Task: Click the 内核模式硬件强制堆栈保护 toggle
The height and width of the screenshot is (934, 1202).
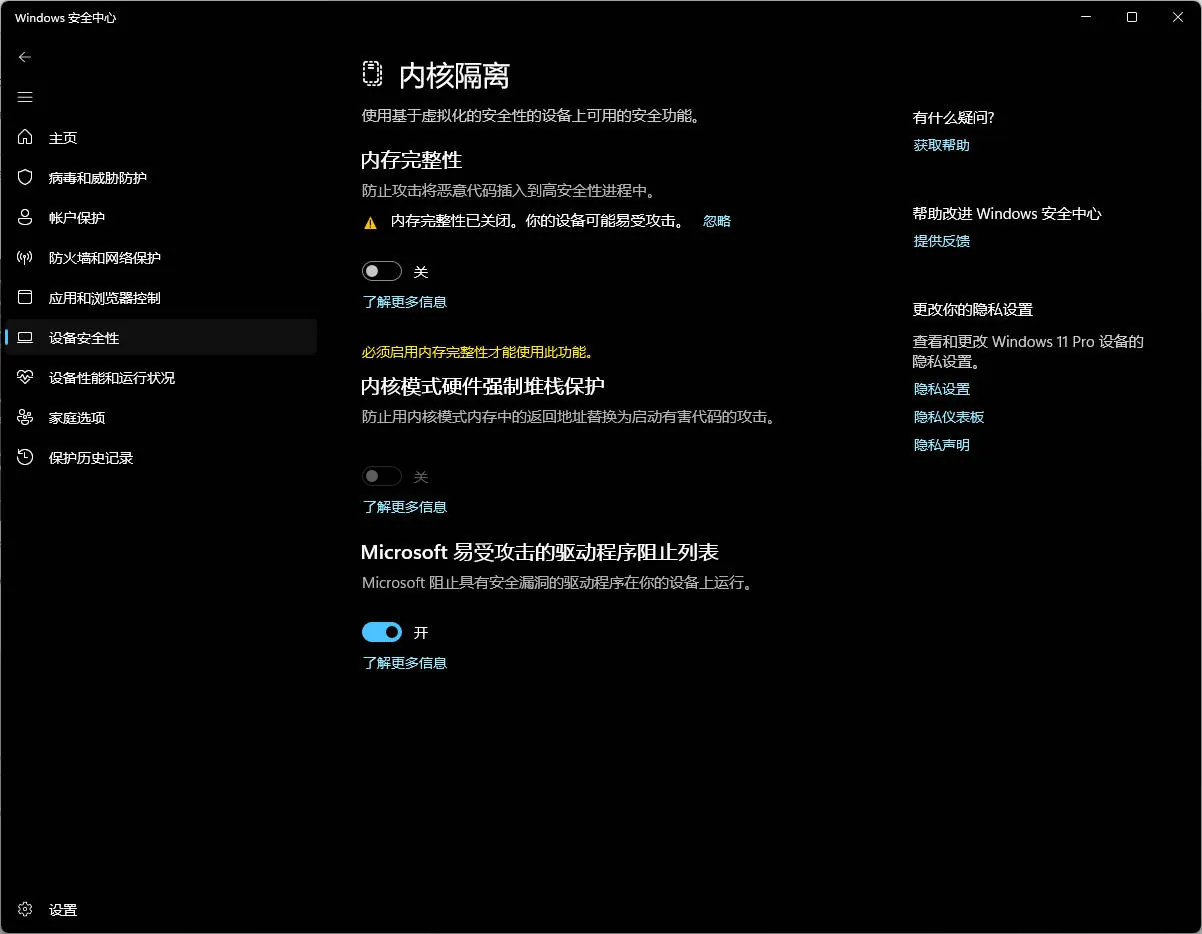Action: (x=381, y=476)
